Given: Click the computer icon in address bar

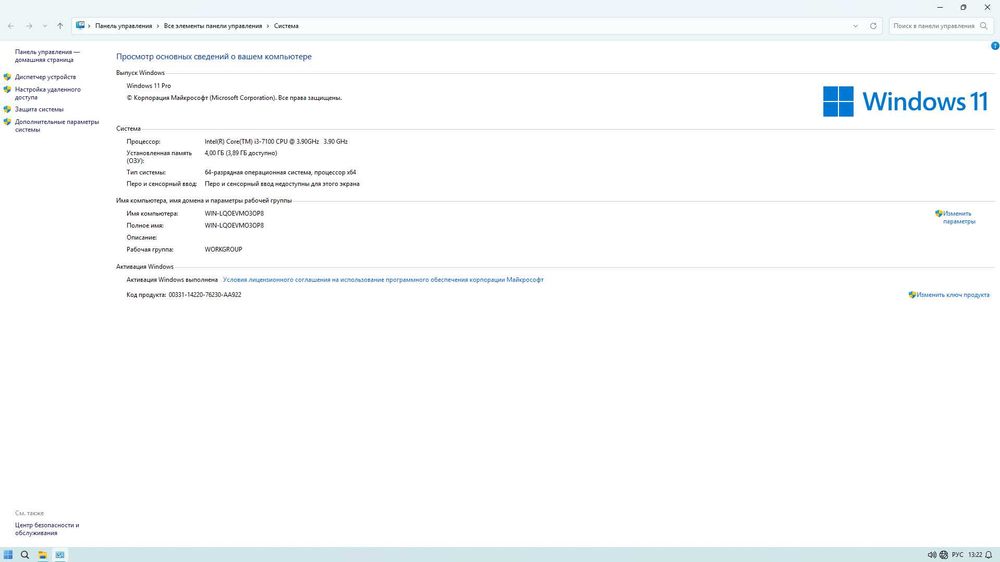Looking at the screenshot, I should coord(80,26).
